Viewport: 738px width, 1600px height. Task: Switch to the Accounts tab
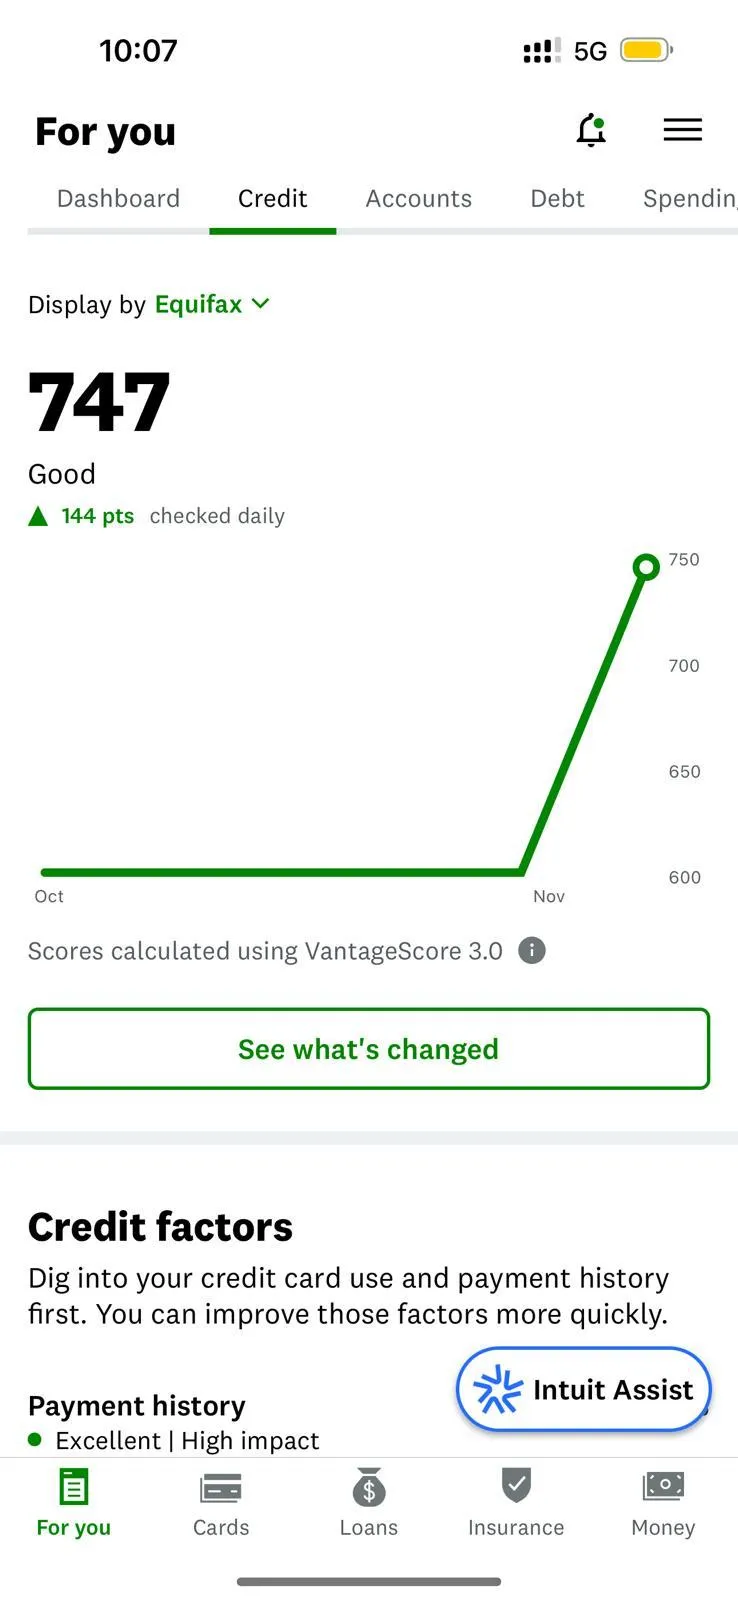coord(418,199)
